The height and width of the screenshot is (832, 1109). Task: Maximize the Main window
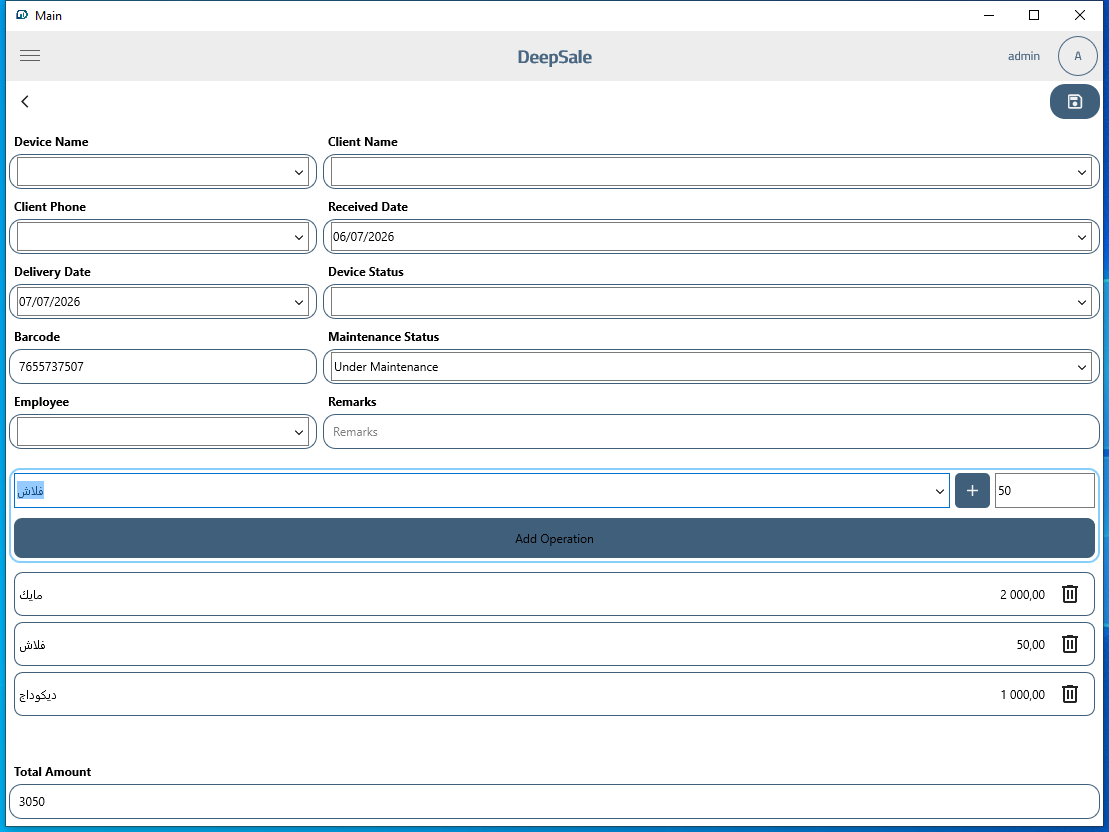1033,15
